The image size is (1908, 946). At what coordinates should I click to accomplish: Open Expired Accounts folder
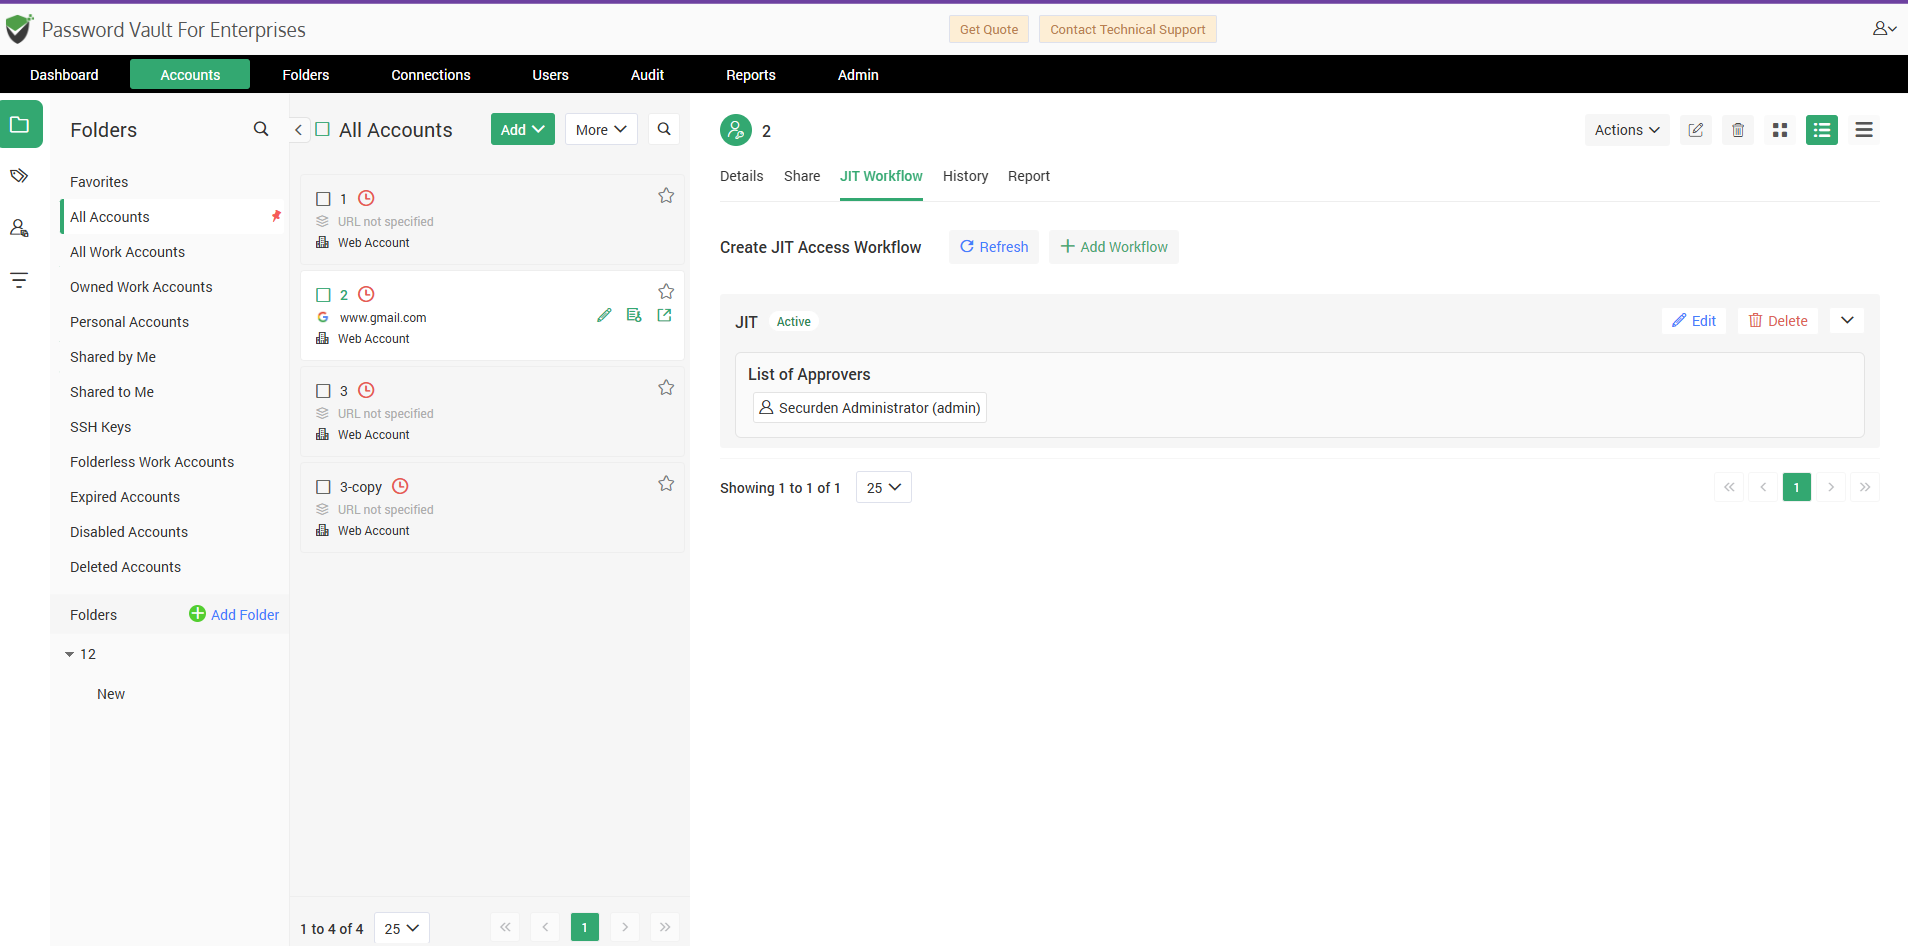click(x=125, y=497)
